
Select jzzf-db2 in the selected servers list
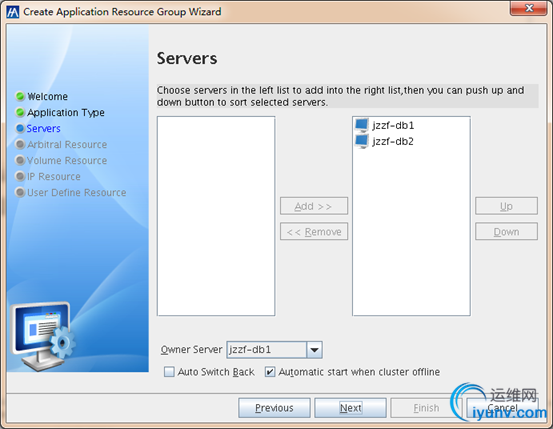[x=393, y=141]
